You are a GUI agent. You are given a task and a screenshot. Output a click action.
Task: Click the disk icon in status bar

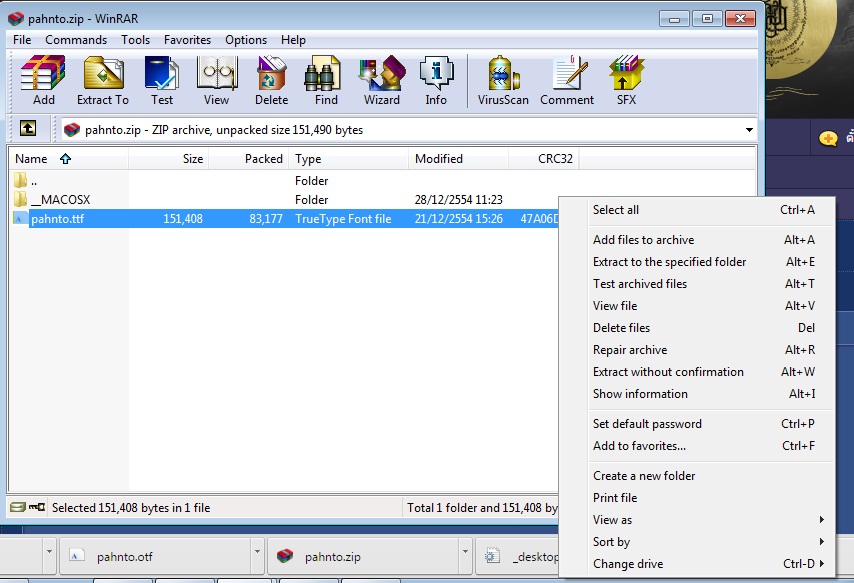pyautogui.click(x=18, y=507)
